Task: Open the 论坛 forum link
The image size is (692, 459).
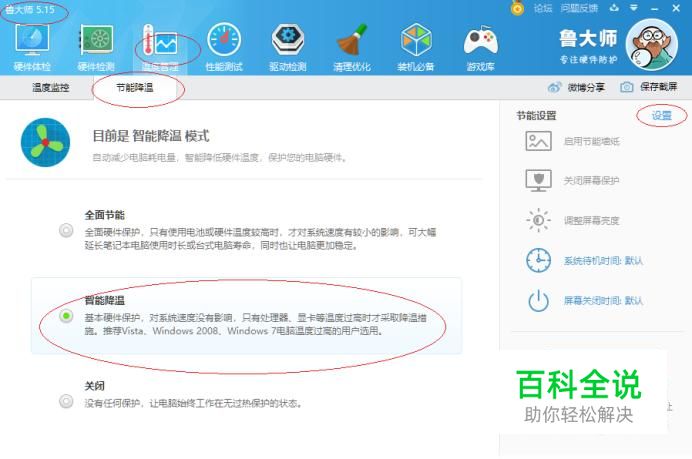Action: 543,8
